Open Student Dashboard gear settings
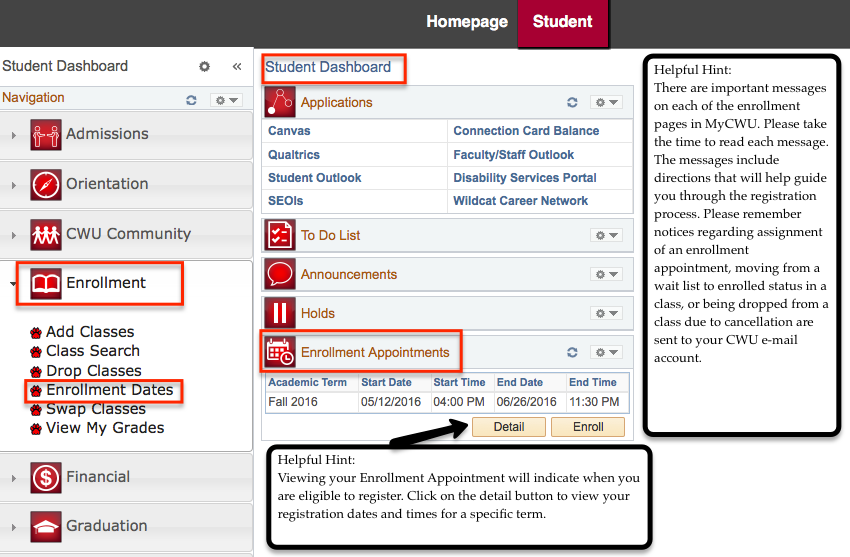 click(205, 66)
